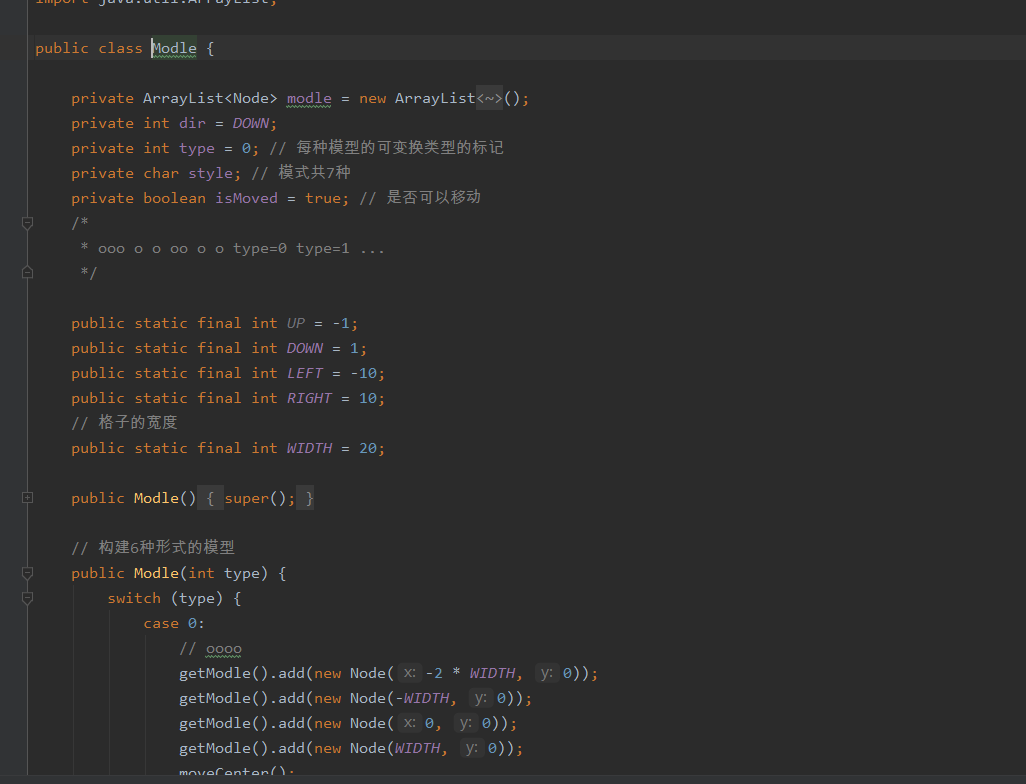Collapse the Modle(int type) constructor

[x=27, y=573]
